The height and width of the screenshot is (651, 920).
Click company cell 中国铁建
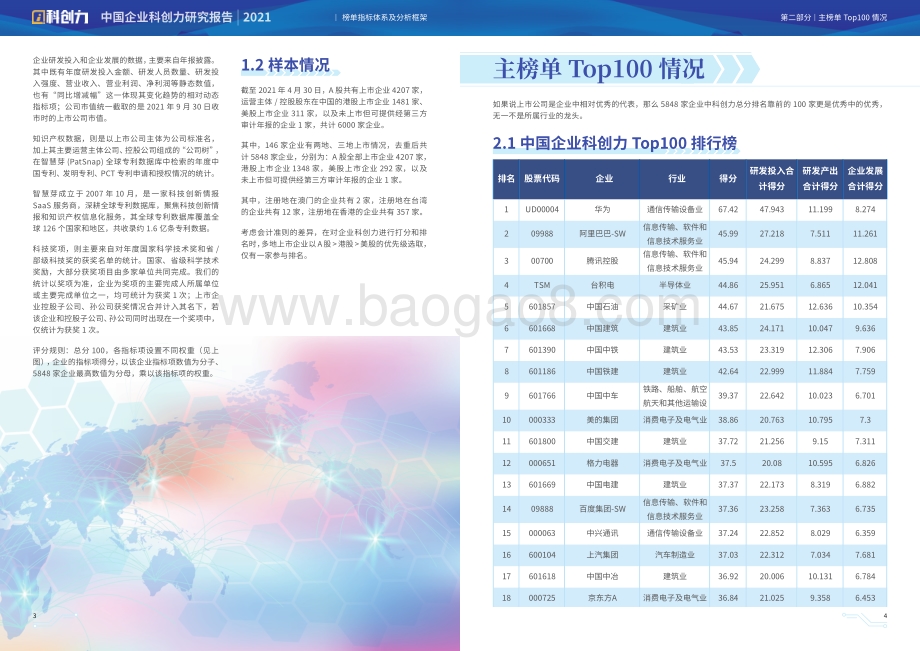click(x=602, y=372)
